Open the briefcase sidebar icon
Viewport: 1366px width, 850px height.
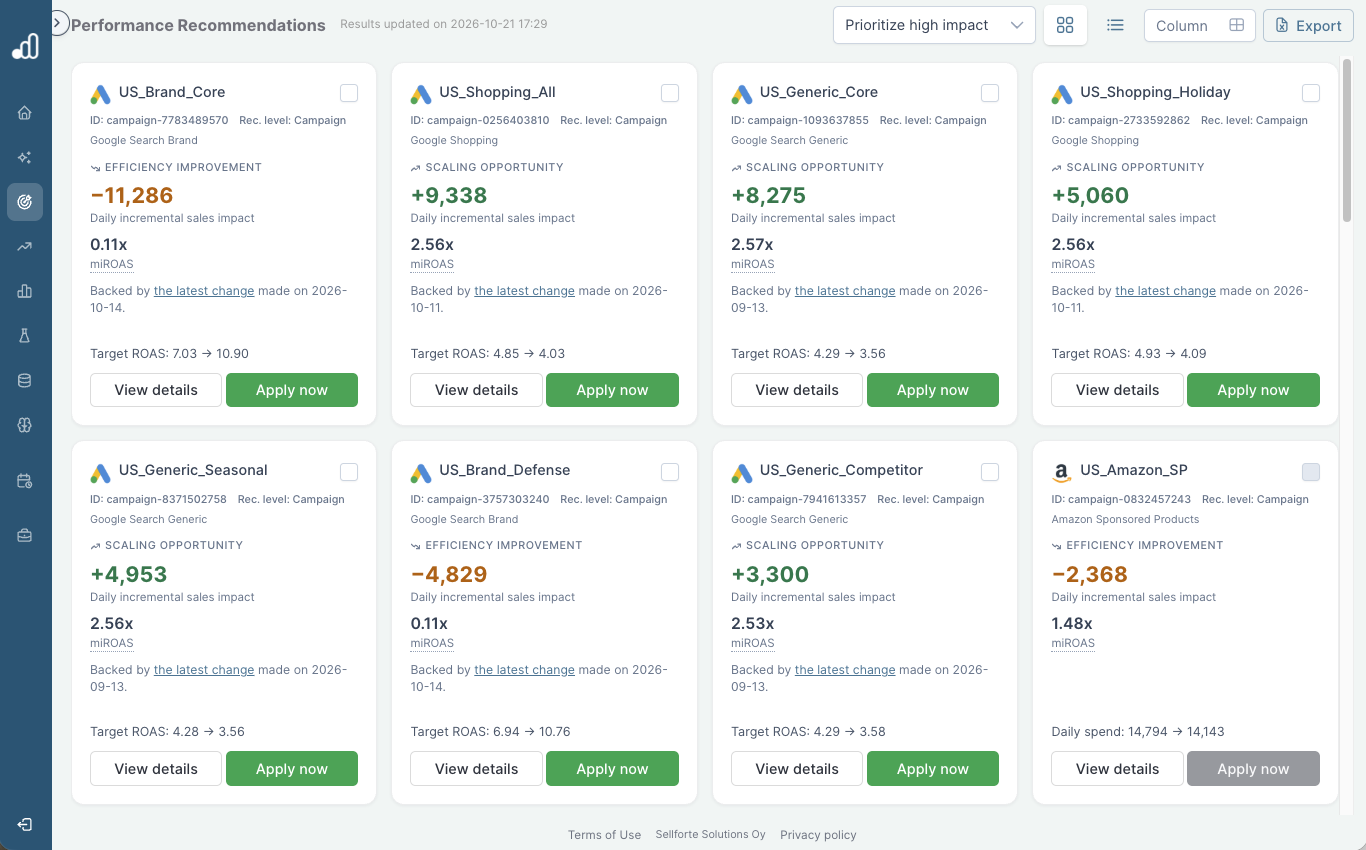(25, 536)
